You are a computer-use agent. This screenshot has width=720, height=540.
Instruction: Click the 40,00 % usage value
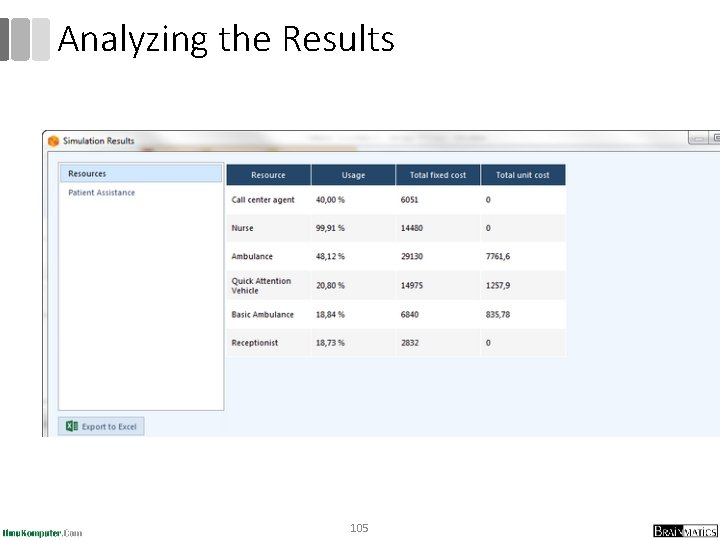coord(330,200)
